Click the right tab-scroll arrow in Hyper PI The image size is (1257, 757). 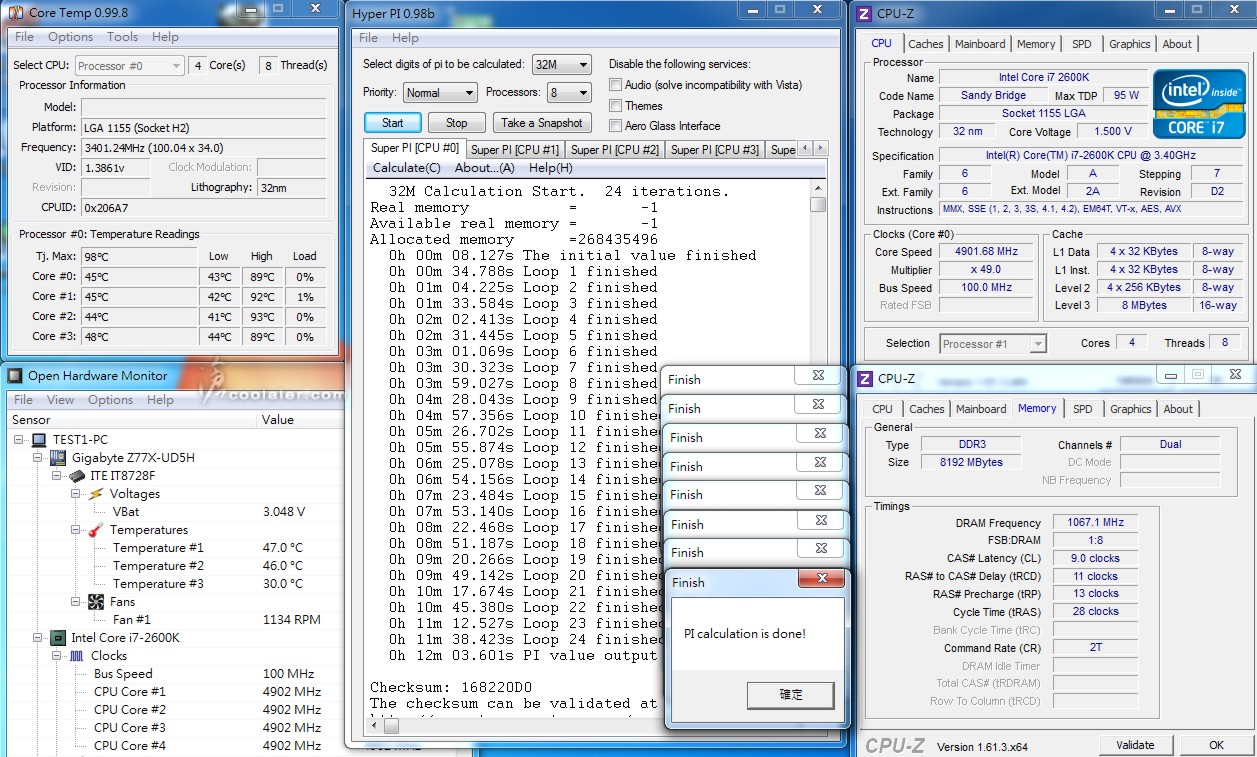820,149
